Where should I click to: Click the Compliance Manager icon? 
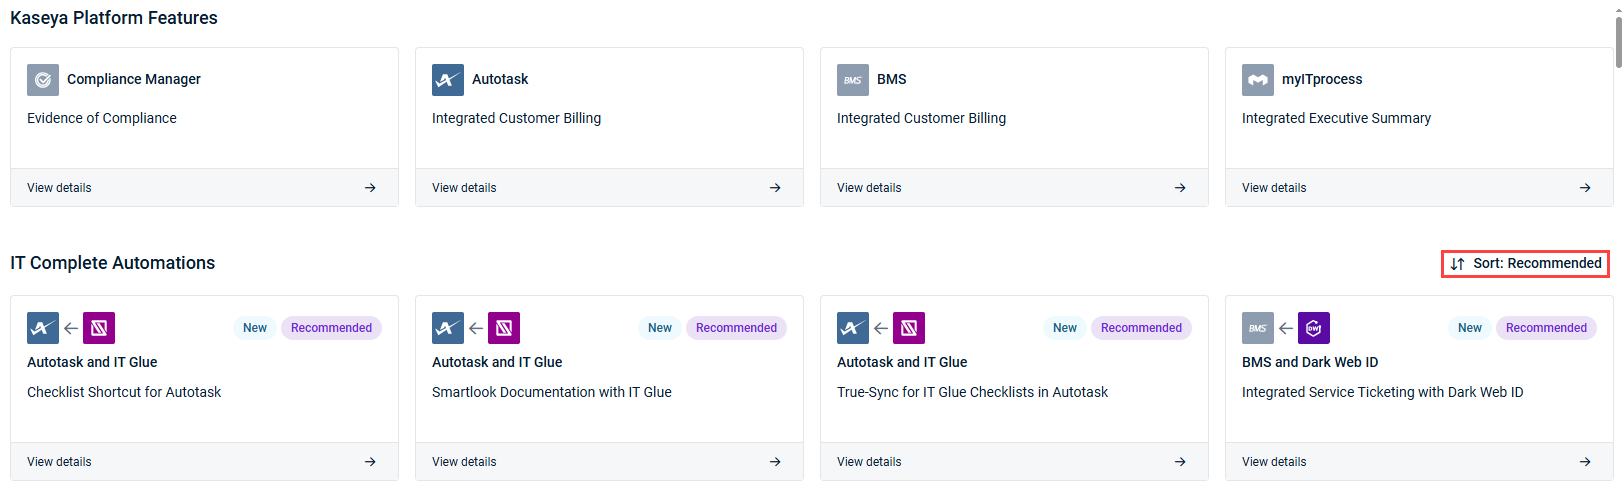point(43,79)
